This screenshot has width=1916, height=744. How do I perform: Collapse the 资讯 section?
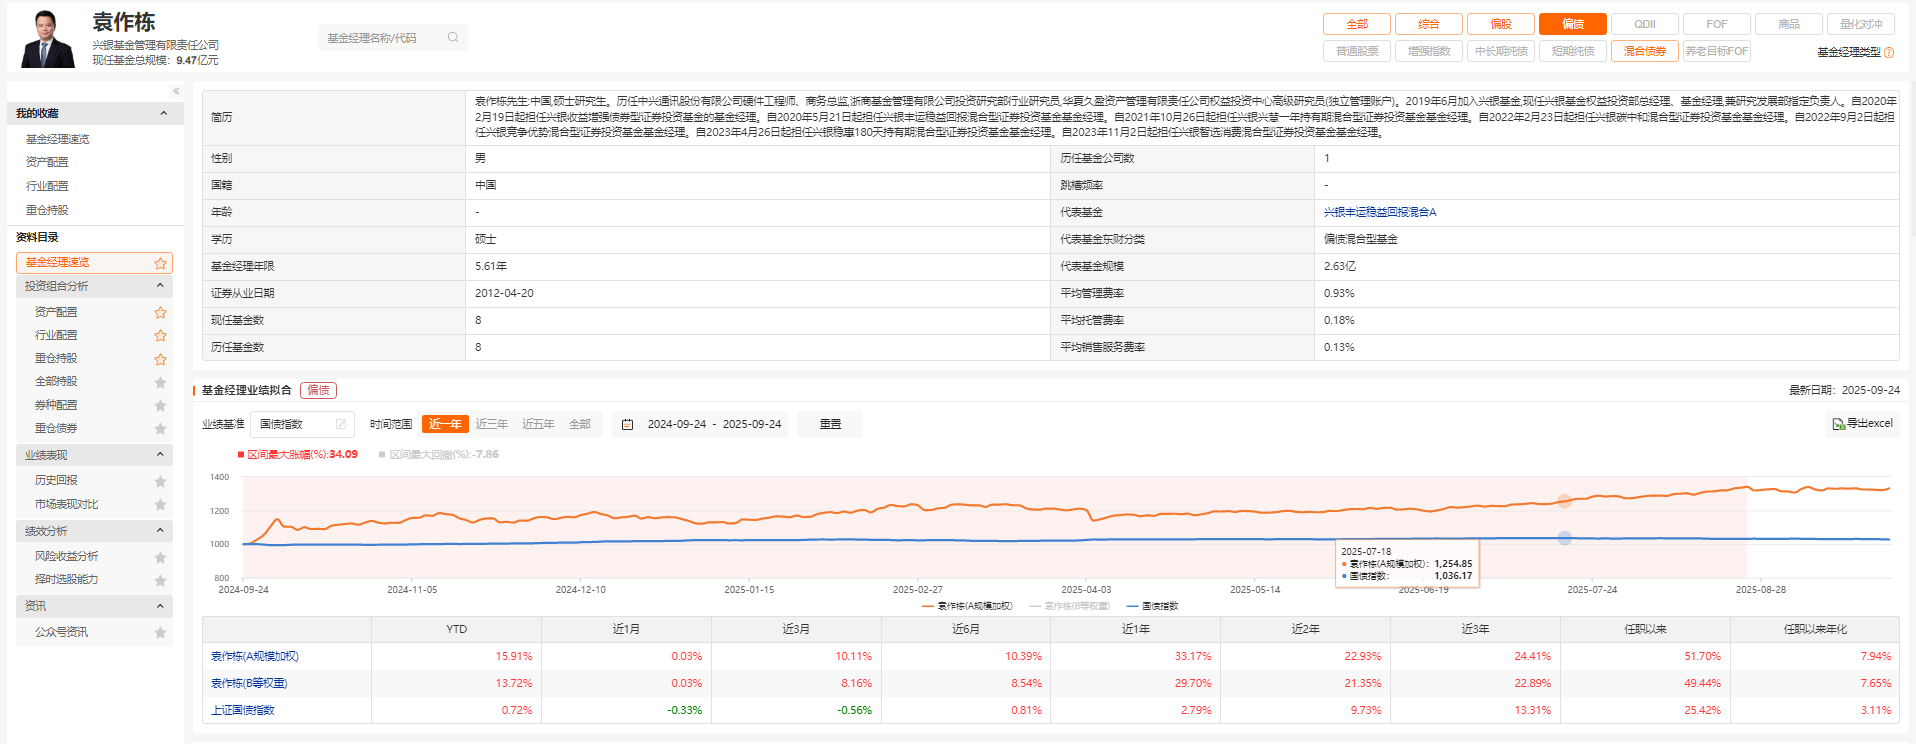[x=160, y=606]
